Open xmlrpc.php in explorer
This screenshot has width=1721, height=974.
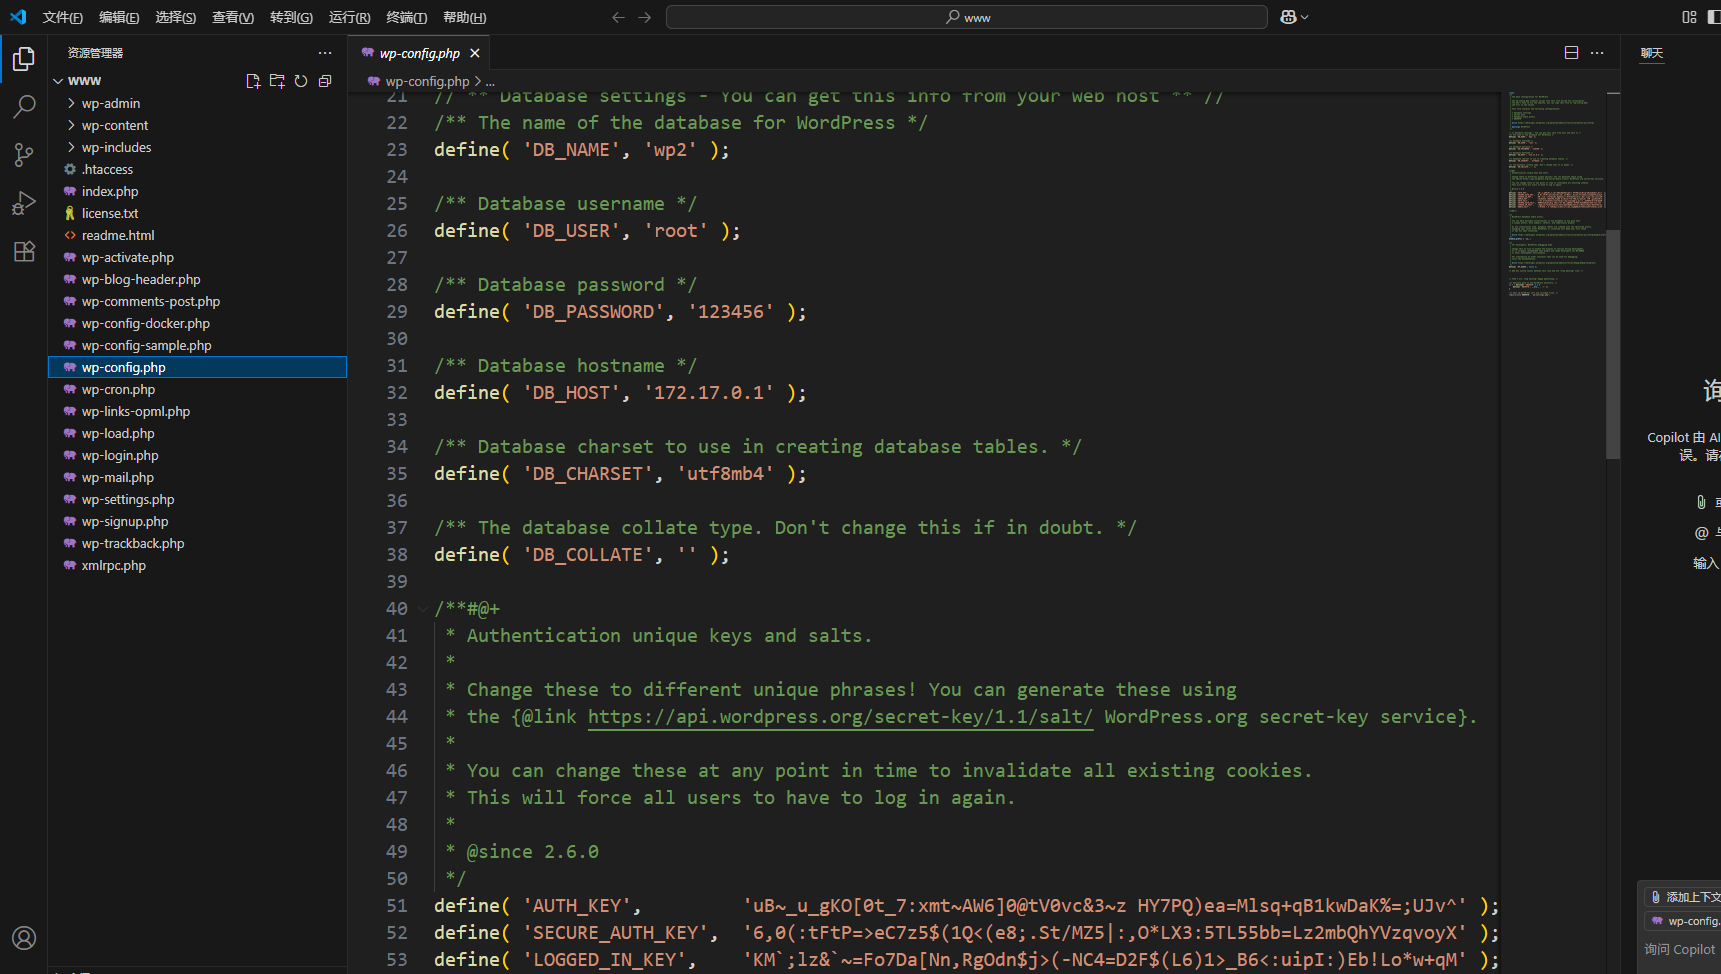[198, 565]
